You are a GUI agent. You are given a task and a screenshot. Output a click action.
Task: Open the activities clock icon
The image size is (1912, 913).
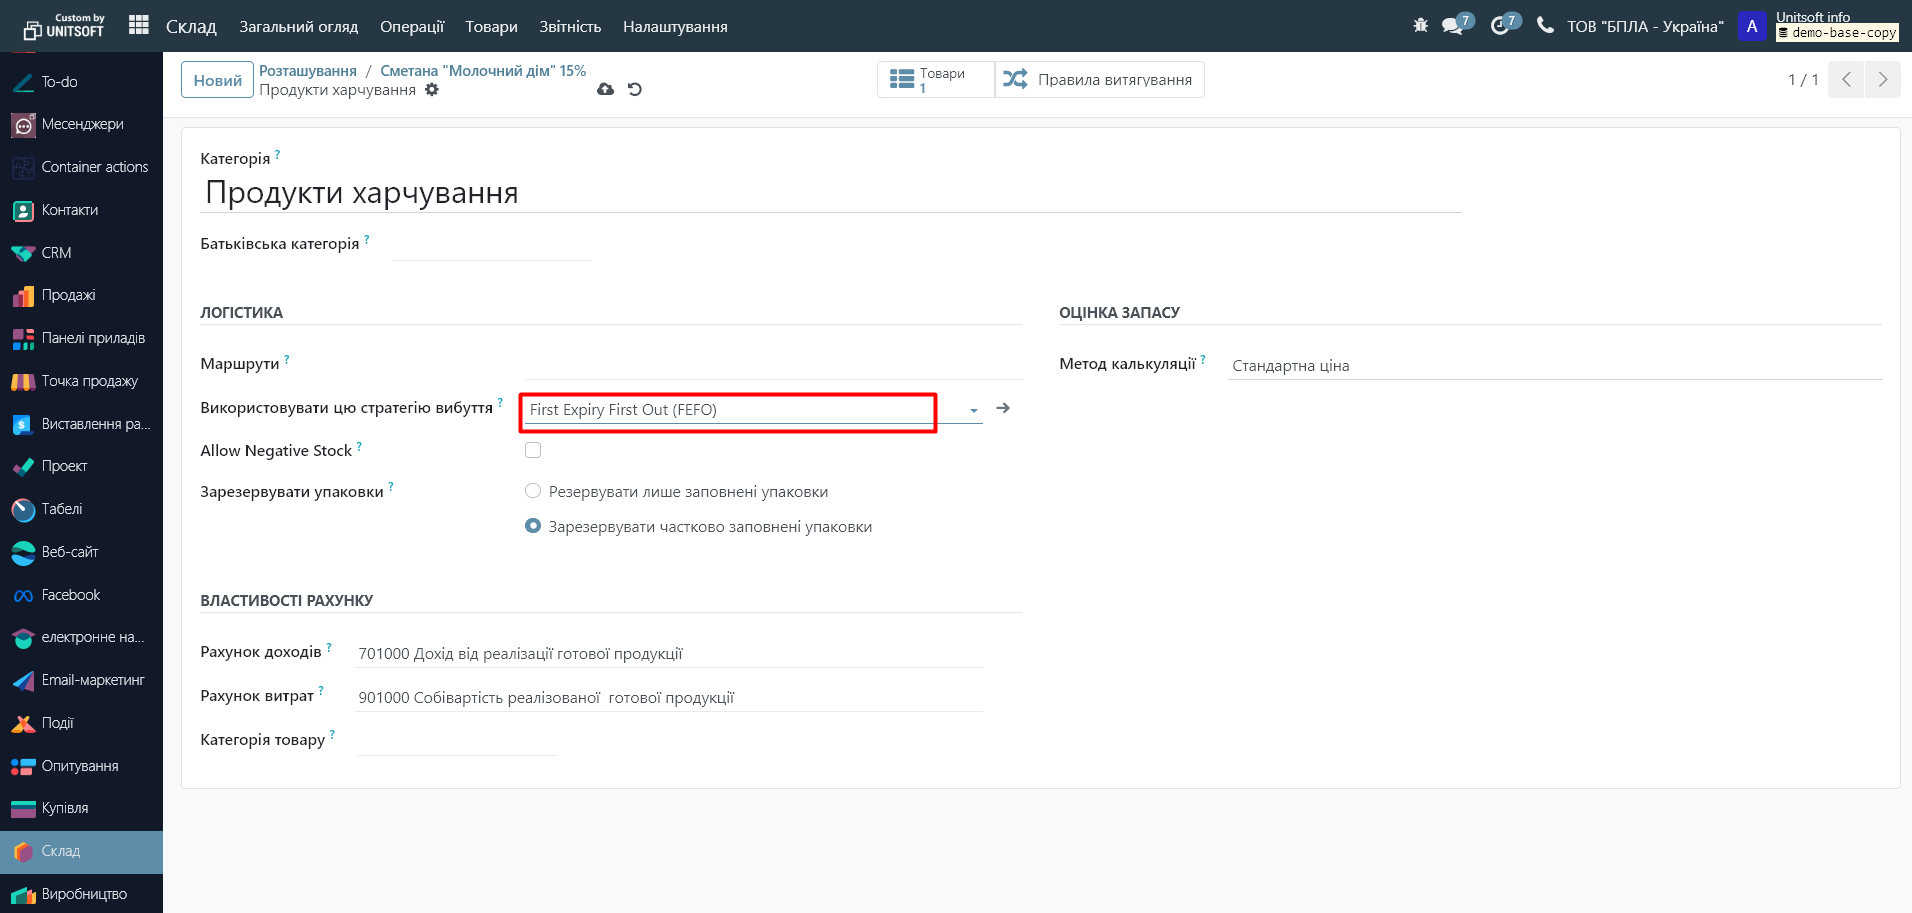[1500, 26]
